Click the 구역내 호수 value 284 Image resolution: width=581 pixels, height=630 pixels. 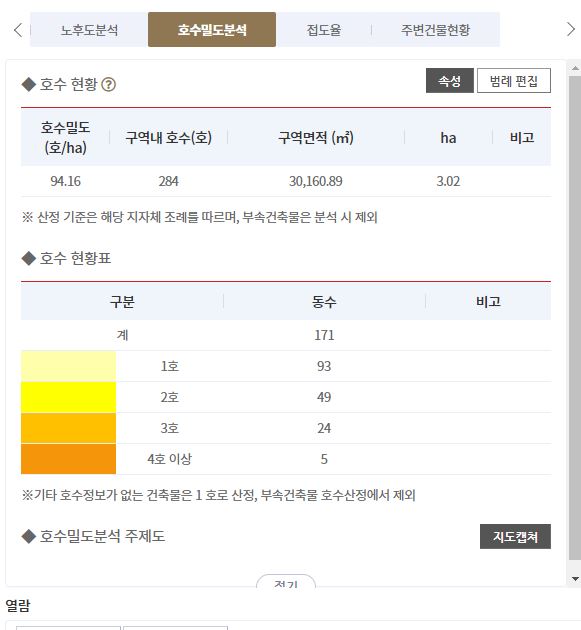[x=168, y=181]
